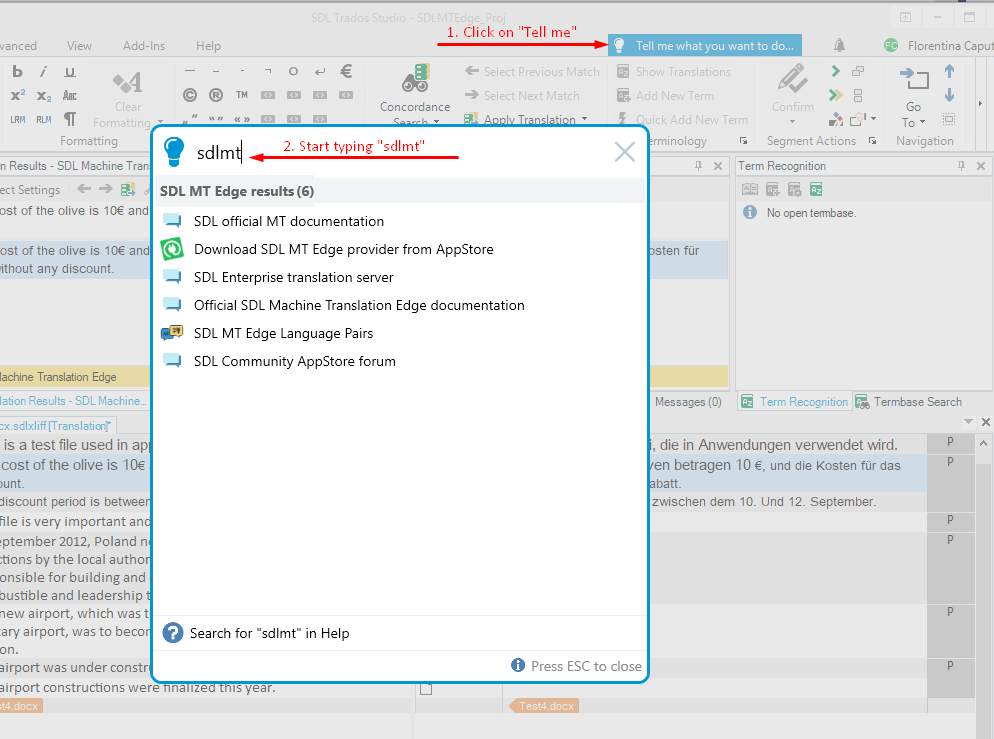The width and height of the screenshot is (994, 739).
Task: Expand Apply Translation dropdown
Action: pyautogui.click(x=584, y=119)
